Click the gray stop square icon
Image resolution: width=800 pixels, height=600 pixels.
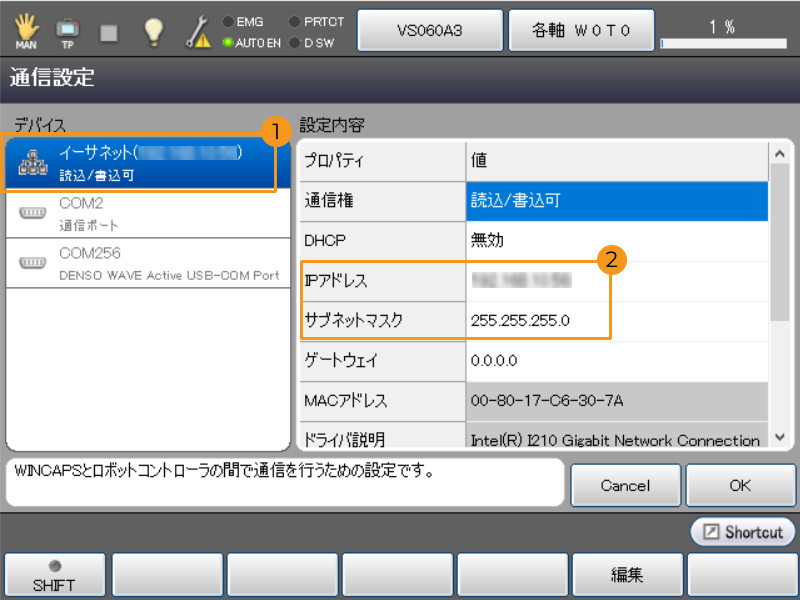(x=110, y=31)
